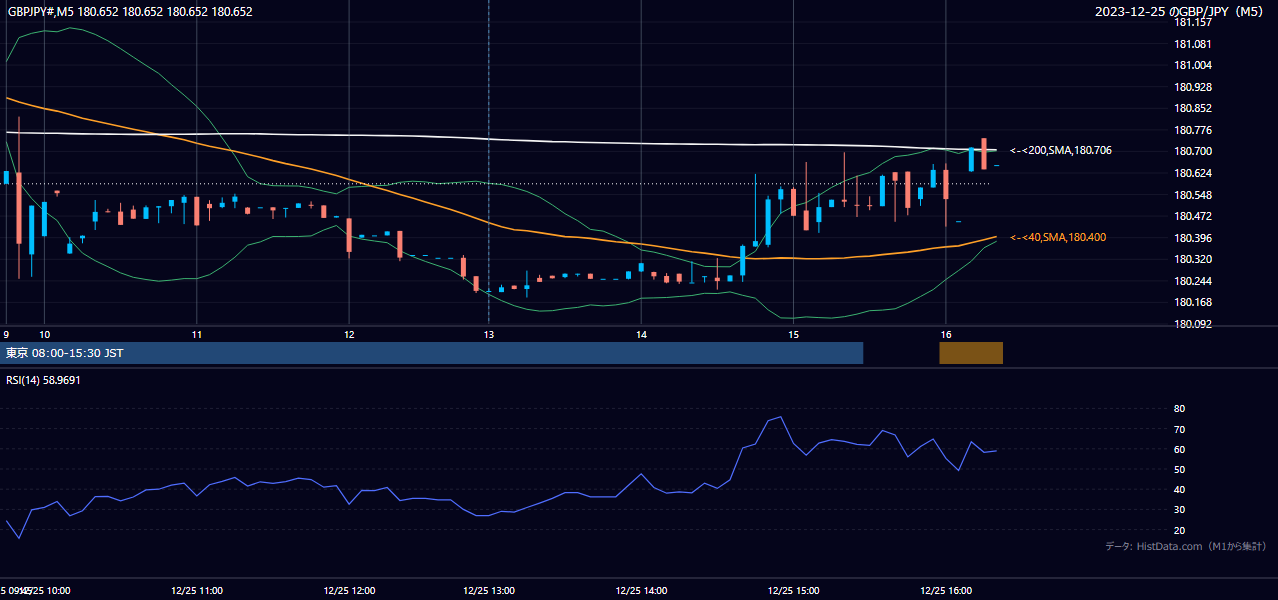Image resolution: width=1278 pixels, height=600 pixels.
Task: Click price level 180.700 on the axis
Action: (1192, 151)
